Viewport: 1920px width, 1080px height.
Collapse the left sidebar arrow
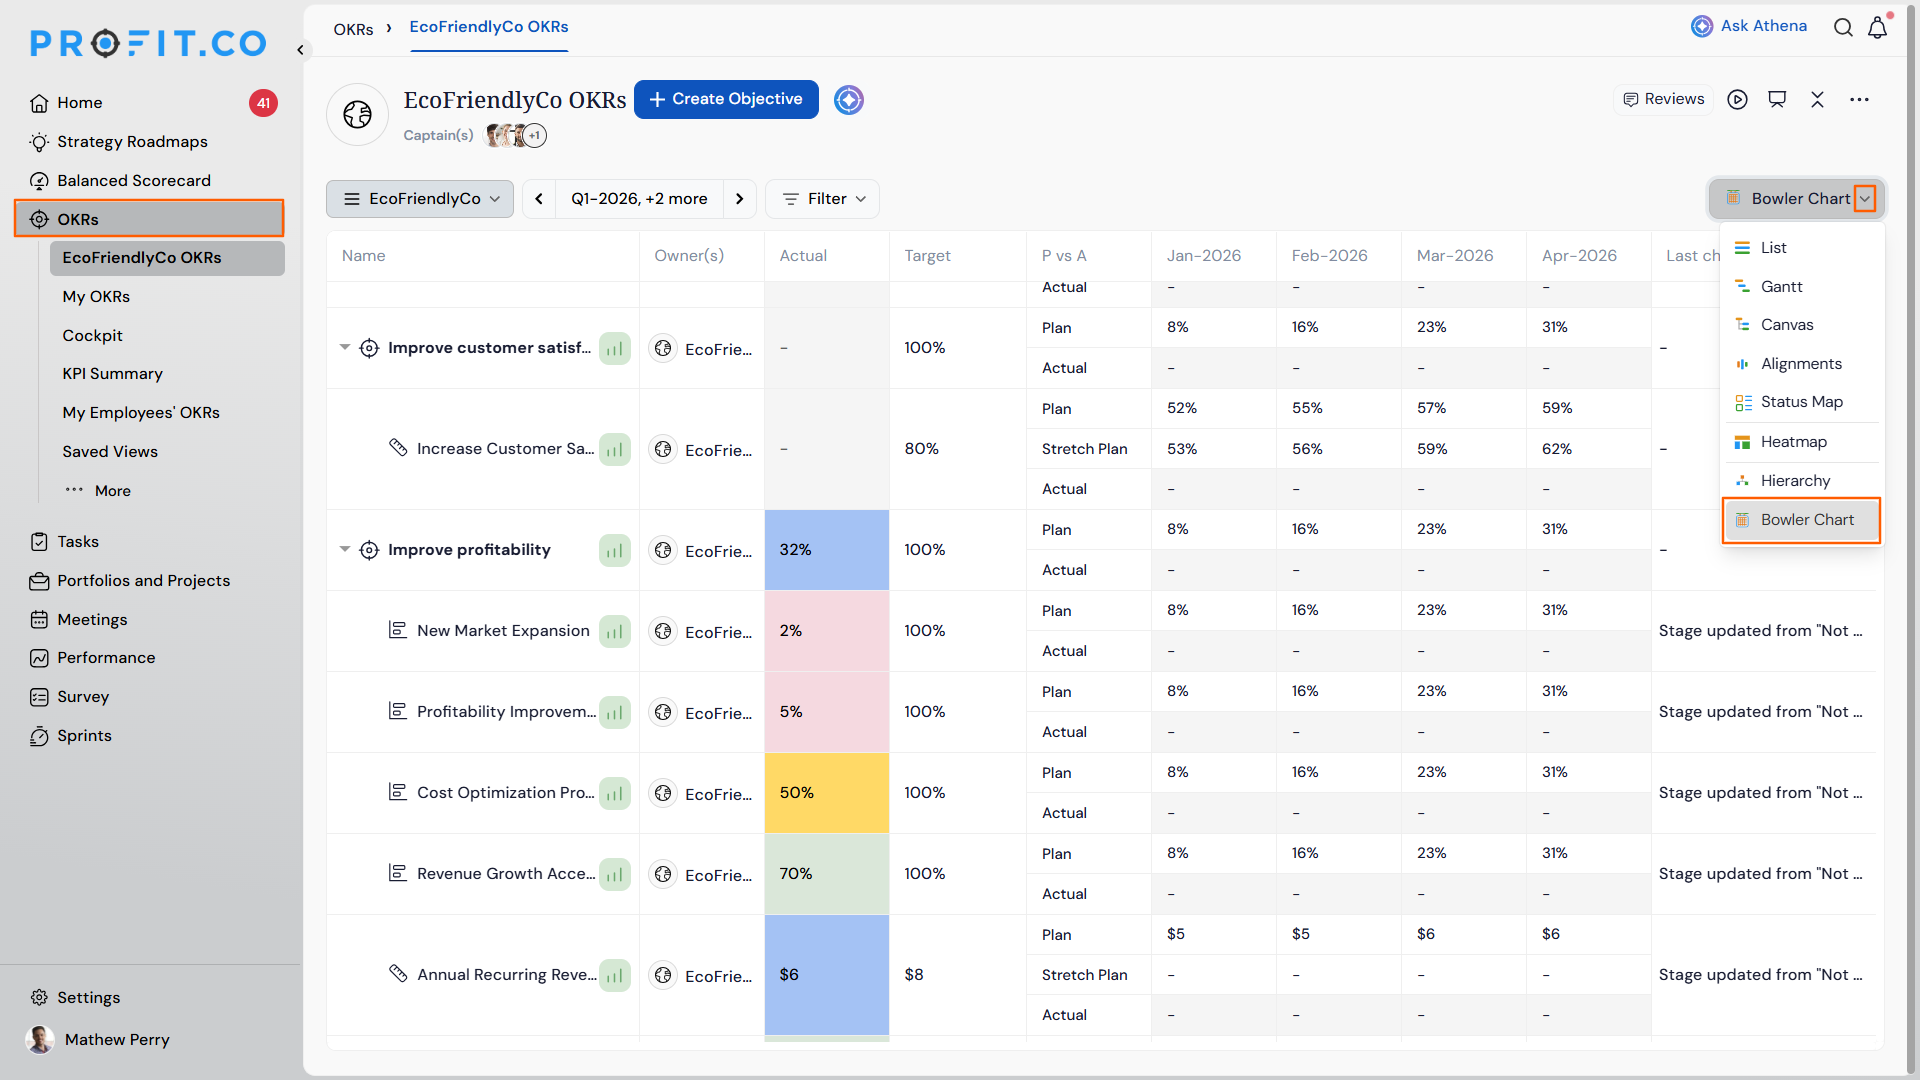point(300,49)
